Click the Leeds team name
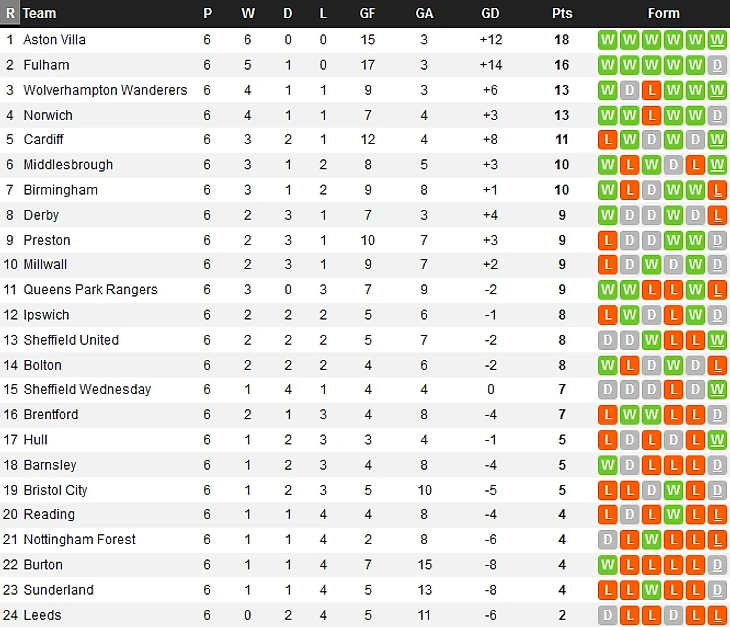This screenshot has width=730, height=627. [x=42, y=615]
